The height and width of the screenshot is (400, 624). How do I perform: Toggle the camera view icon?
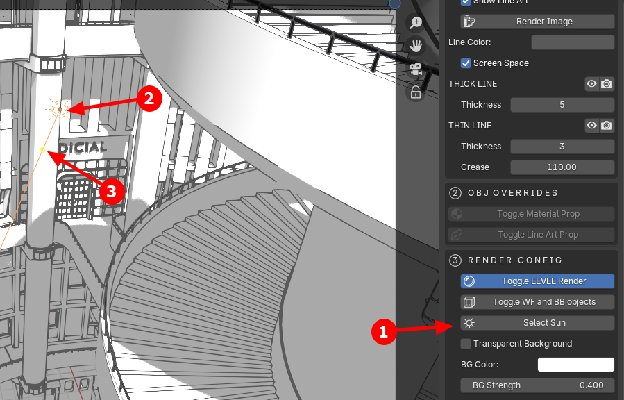[416, 69]
